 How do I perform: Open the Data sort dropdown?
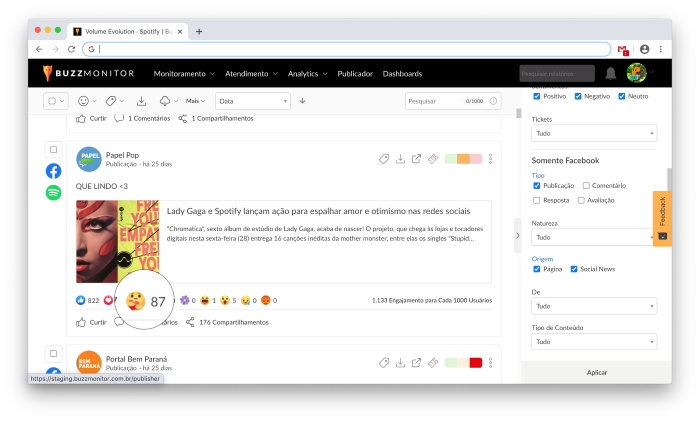(x=252, y=101)
